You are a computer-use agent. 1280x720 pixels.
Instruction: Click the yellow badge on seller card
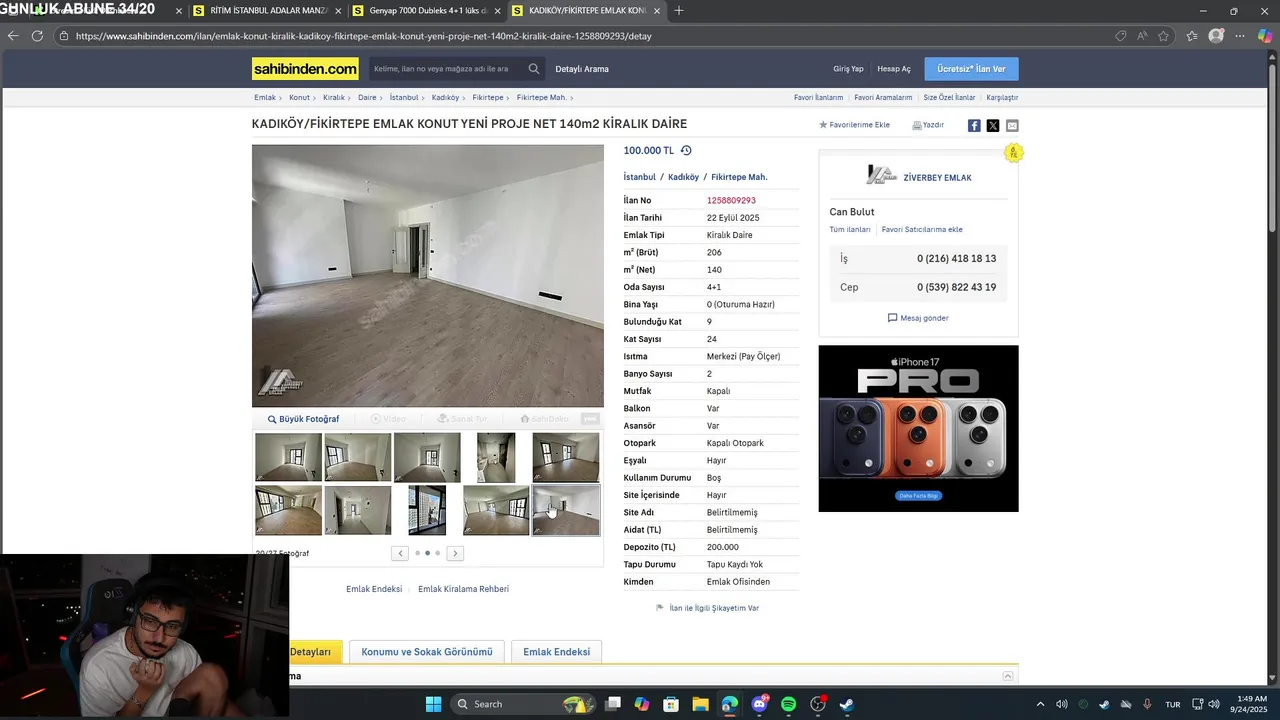pos(1014,153)
